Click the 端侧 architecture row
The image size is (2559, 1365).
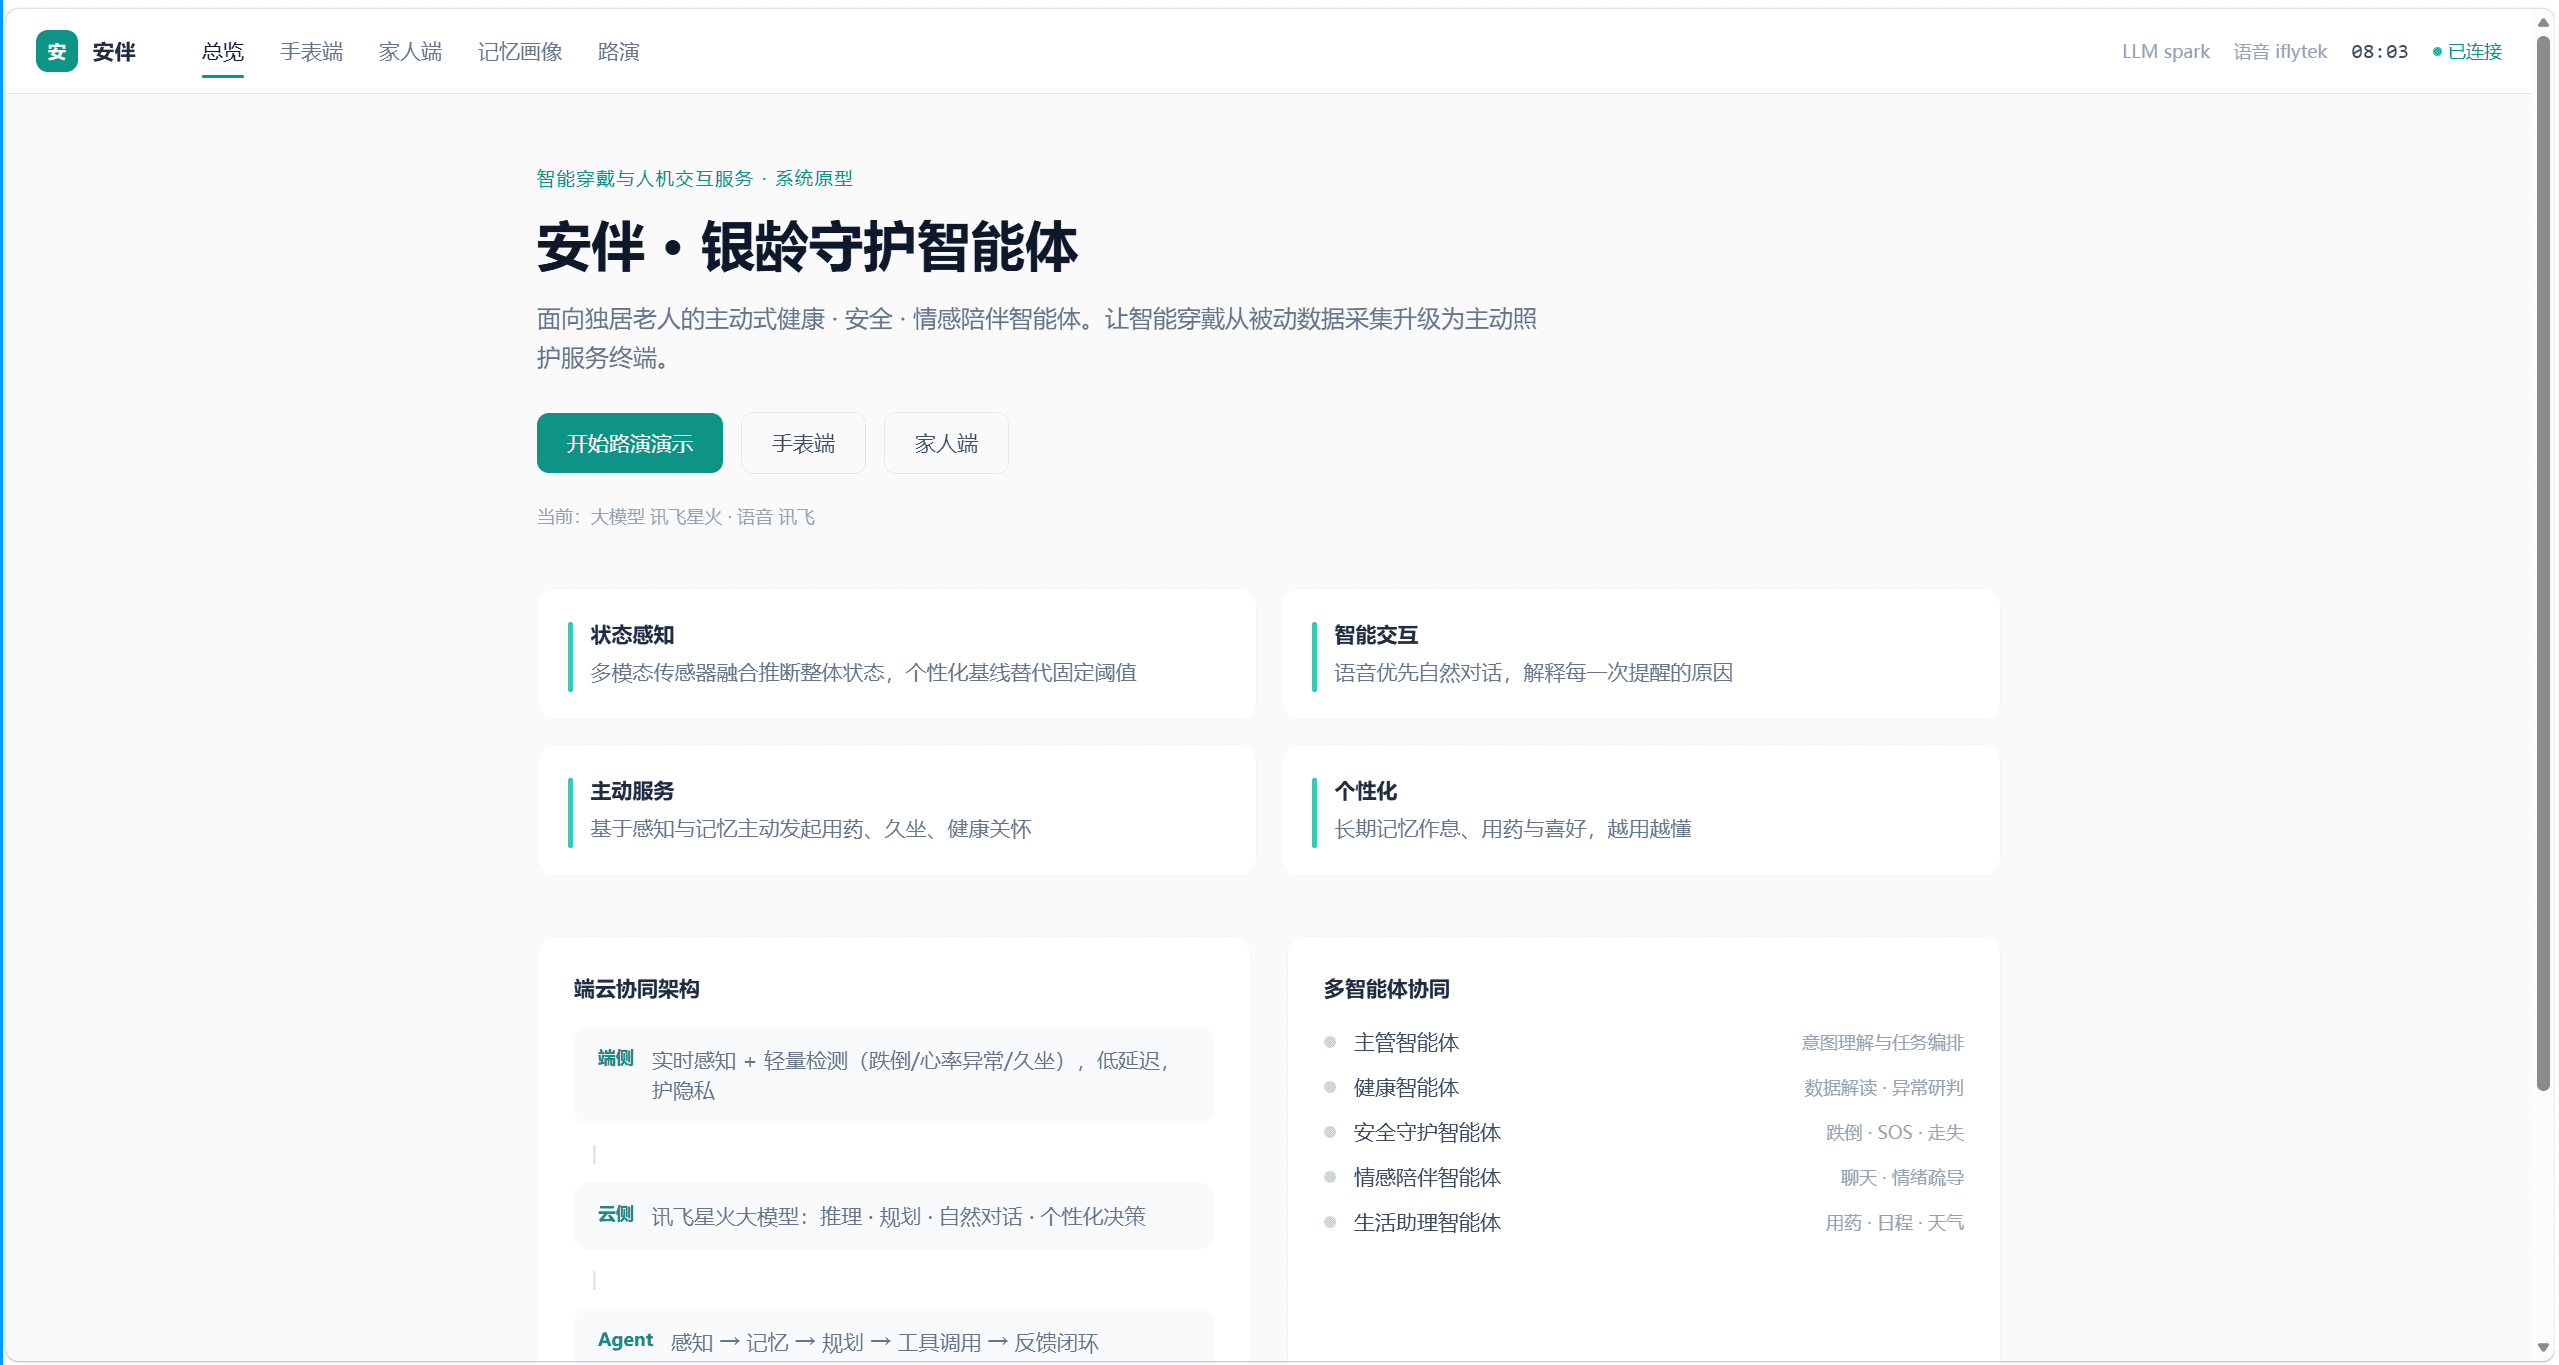(893, 1075)
